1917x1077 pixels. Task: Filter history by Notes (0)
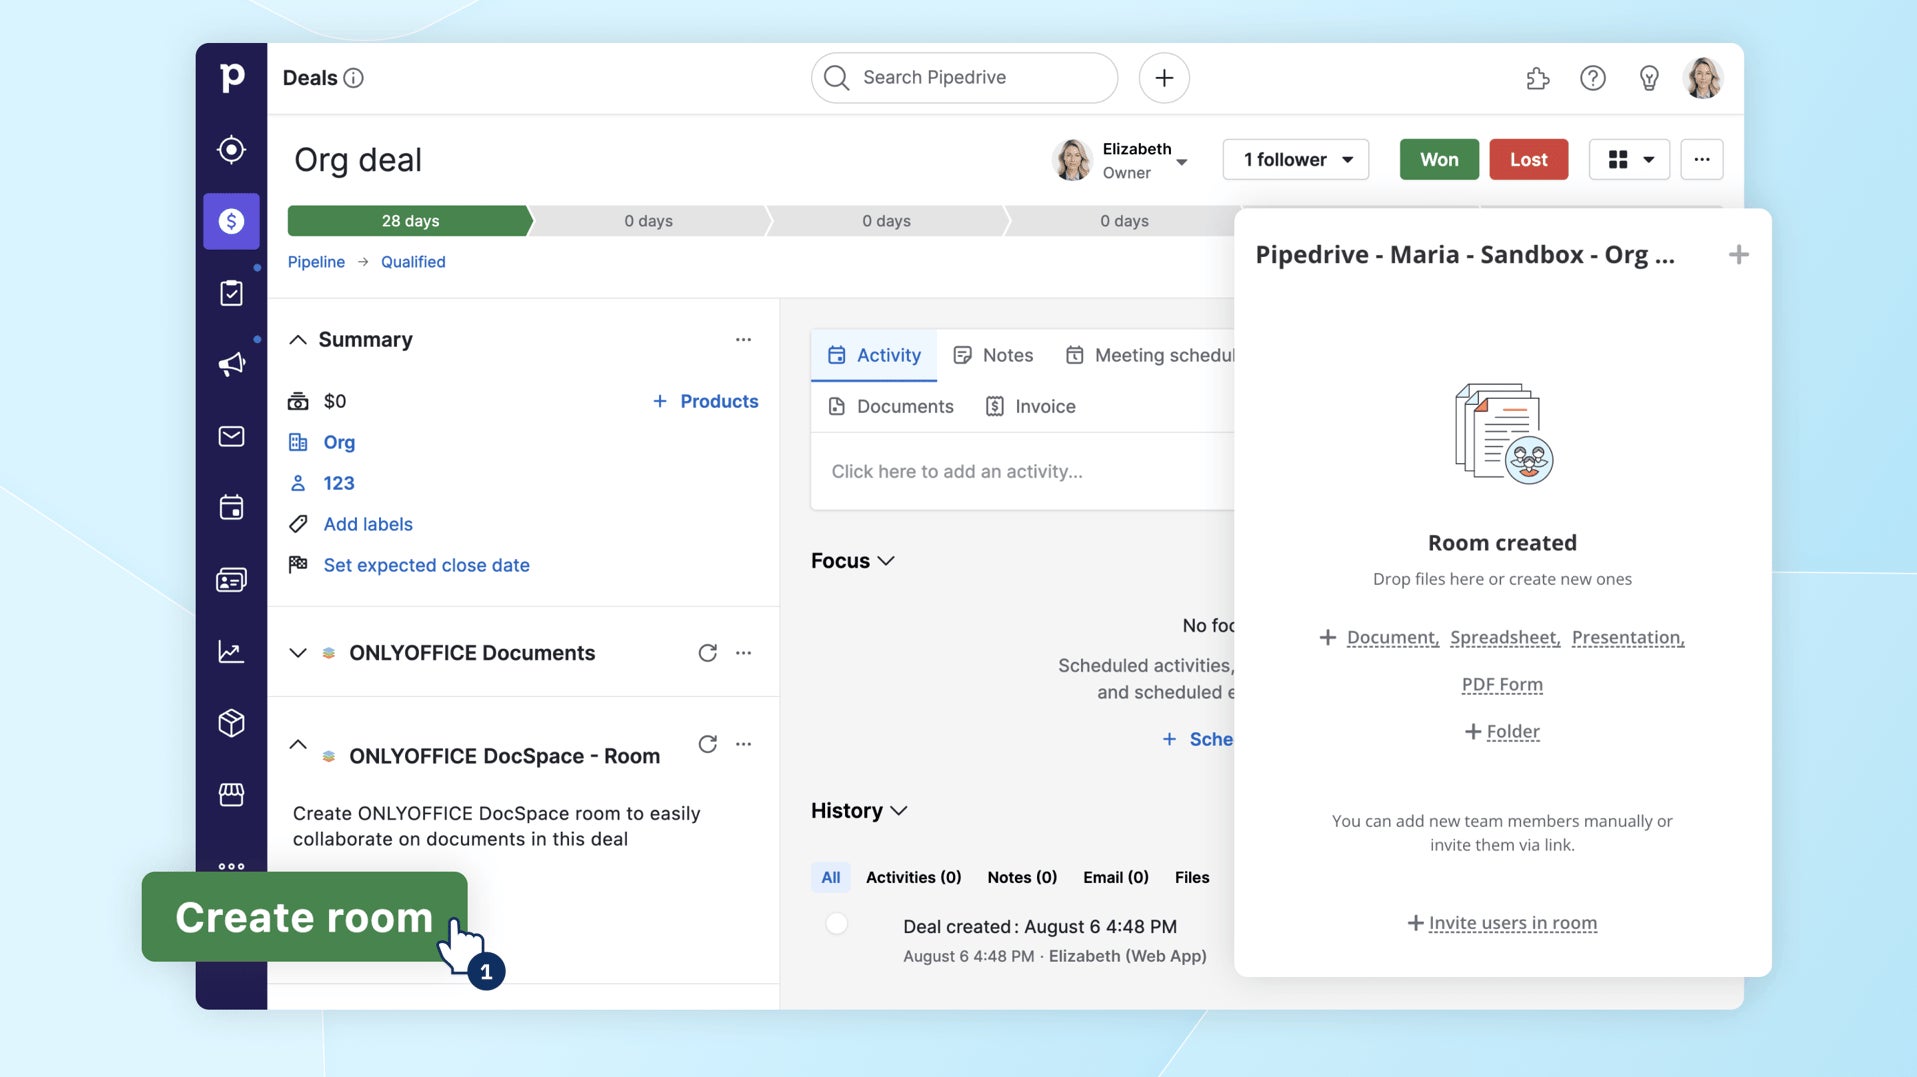1022,878
